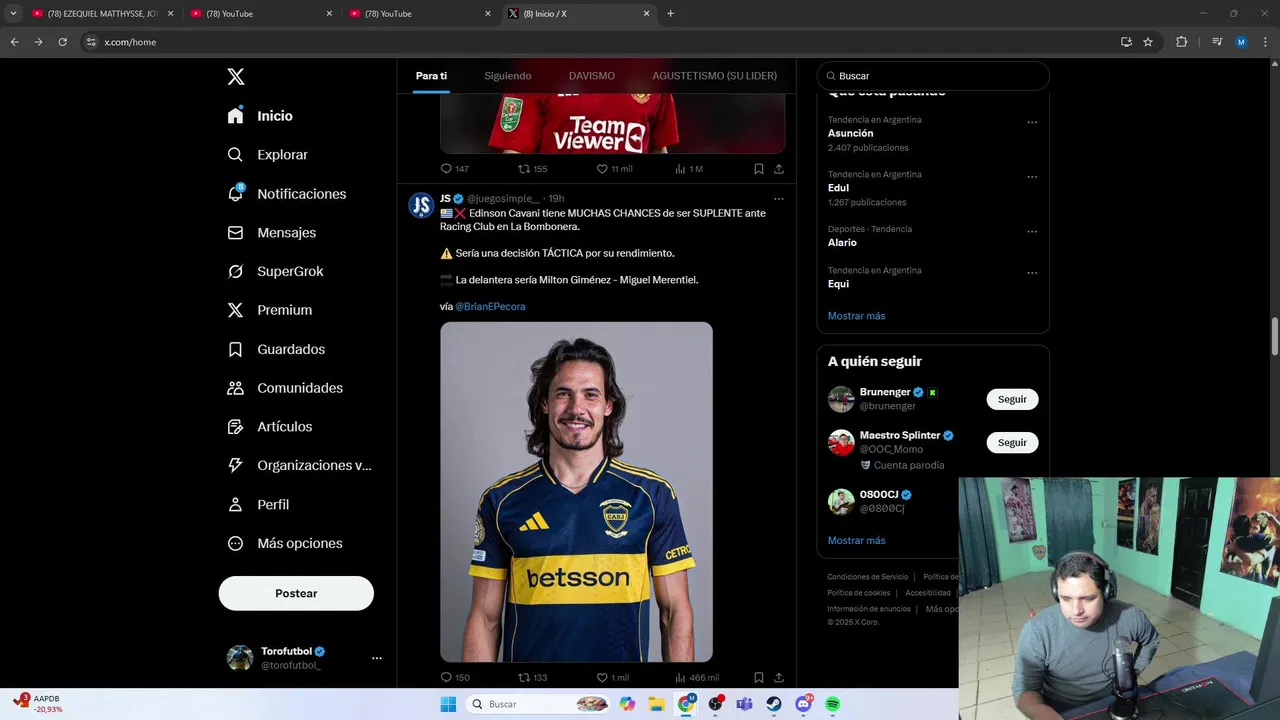Open Política de cookies link
The width and height of the screenshot is (1280, 720).
858,593
